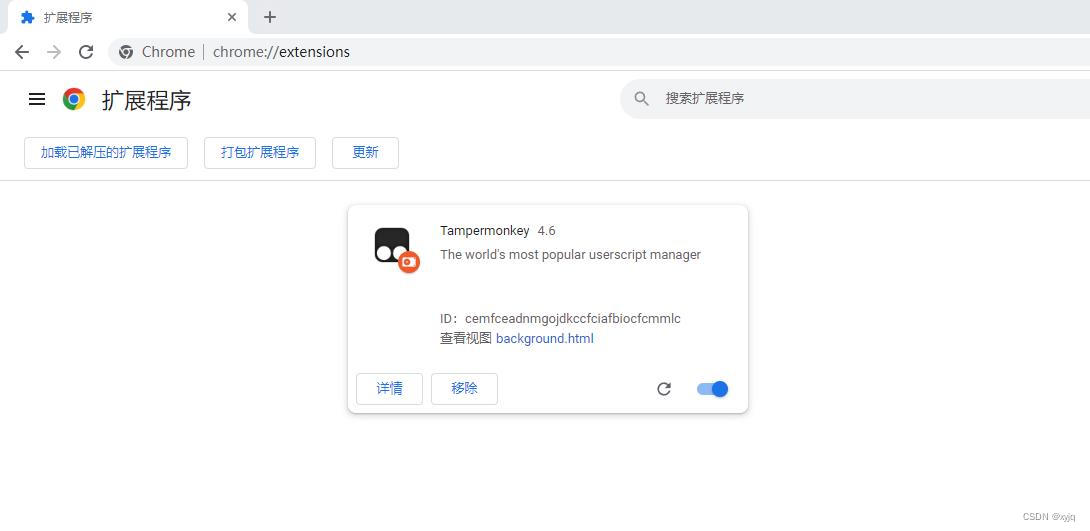Screen dimensions: 1090x531
Task: Open the hamburger main menu
Action: coord(37,99)
